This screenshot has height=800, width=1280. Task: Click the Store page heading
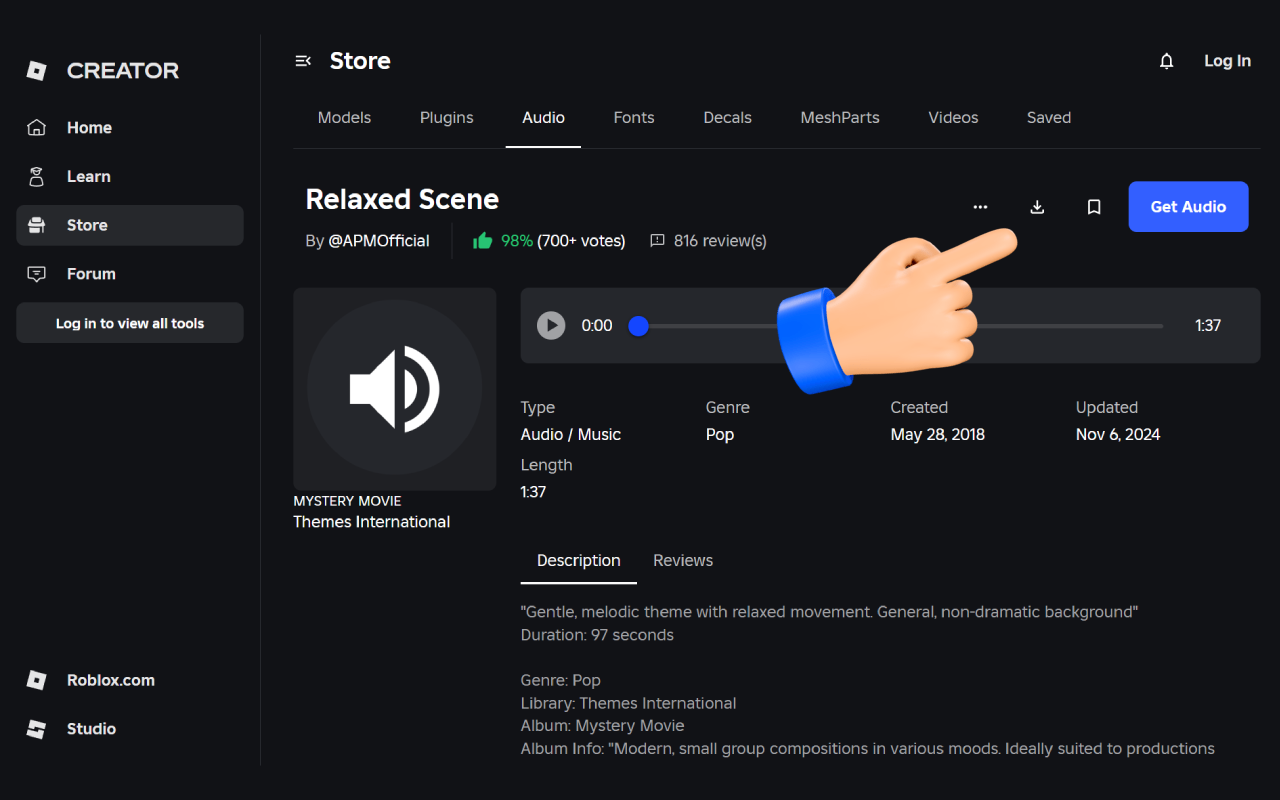point(360,61)
